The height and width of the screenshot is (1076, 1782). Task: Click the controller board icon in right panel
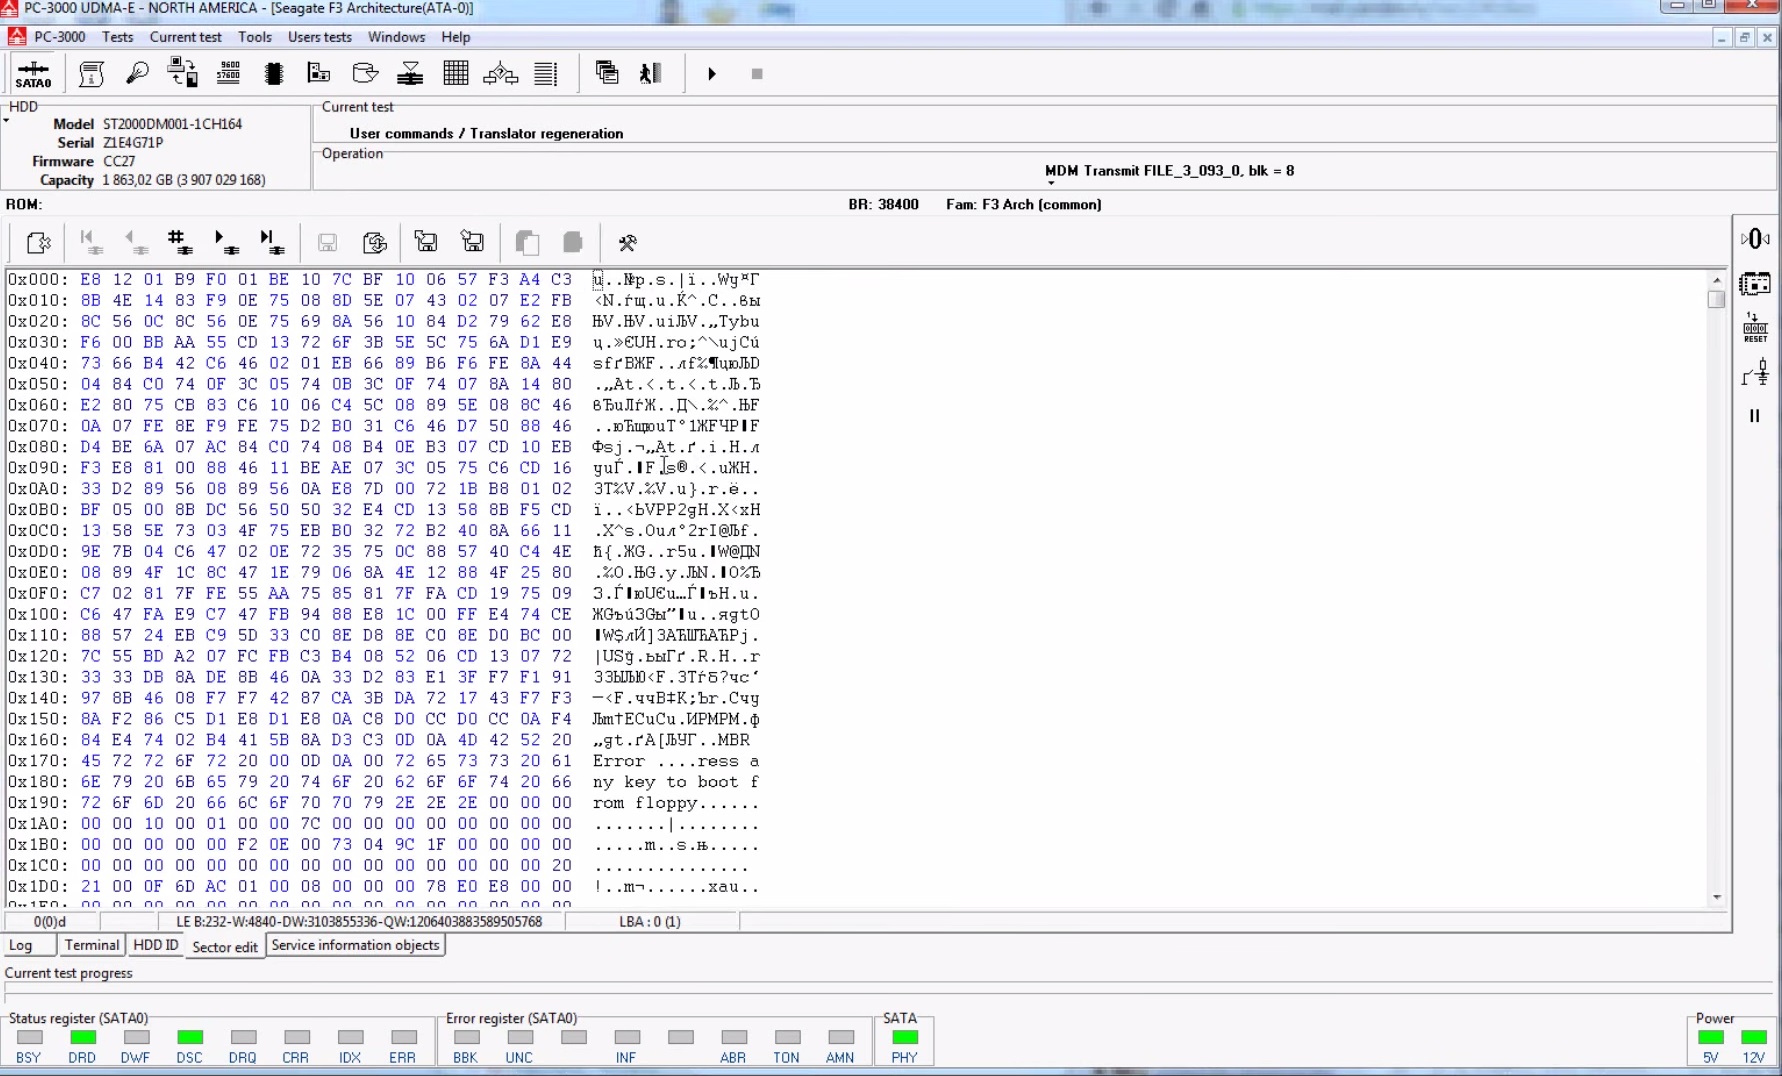click(x=1755, y=284)
